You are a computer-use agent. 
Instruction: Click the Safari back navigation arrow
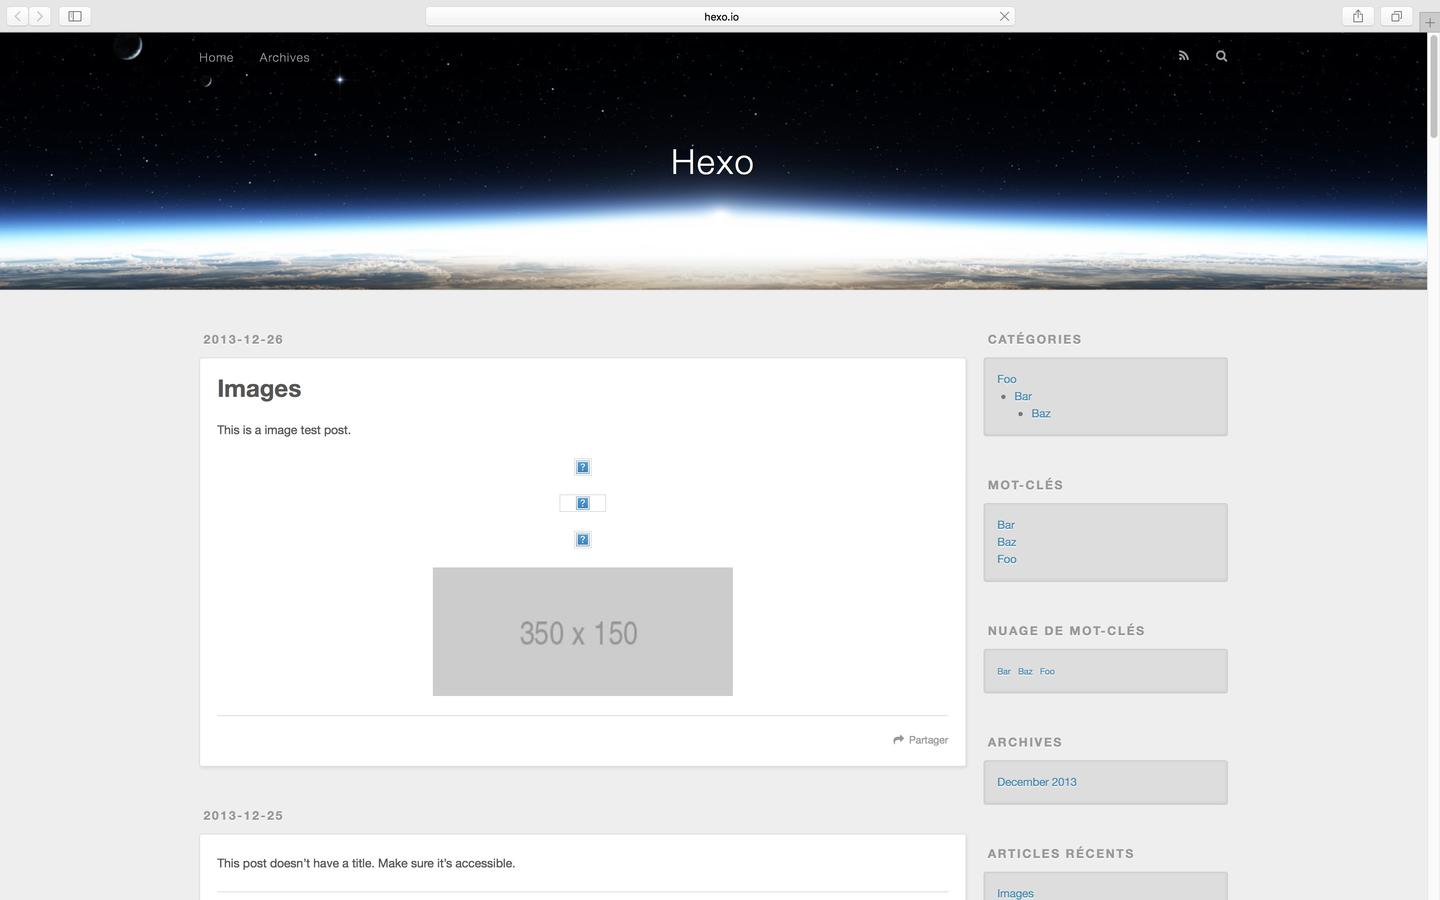(x=16, y=16)
